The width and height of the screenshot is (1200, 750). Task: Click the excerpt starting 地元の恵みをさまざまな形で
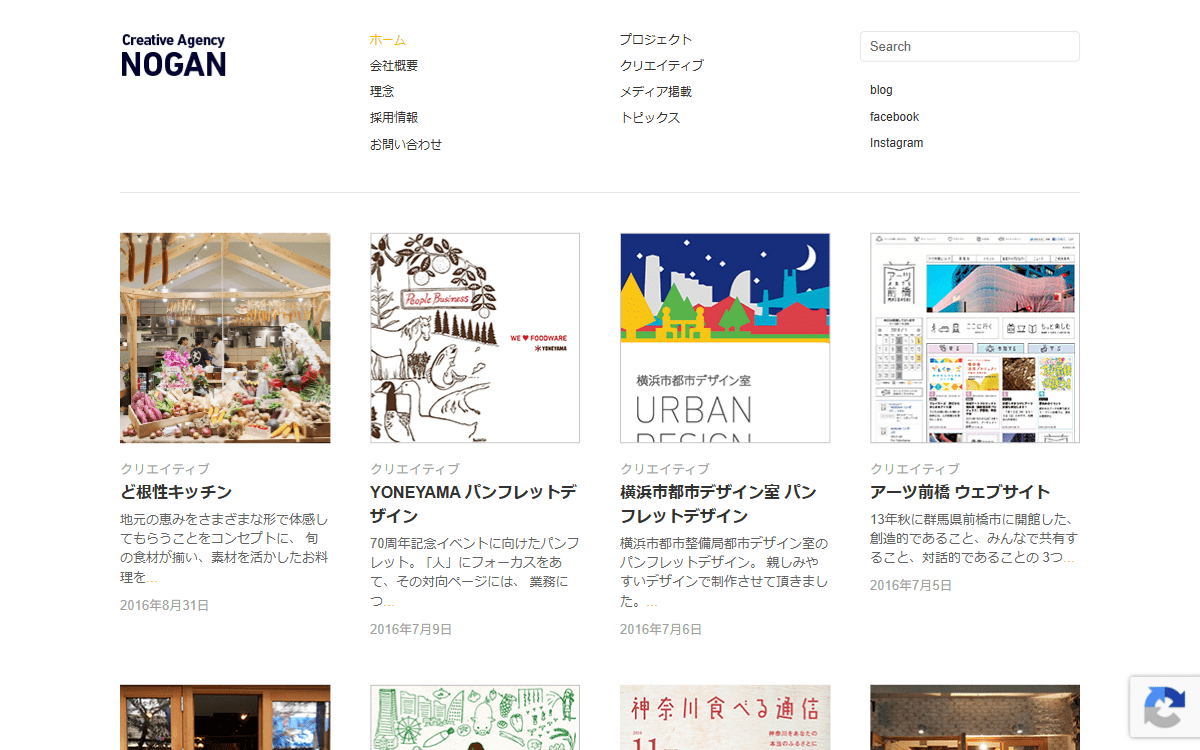(x=225, y=548)
